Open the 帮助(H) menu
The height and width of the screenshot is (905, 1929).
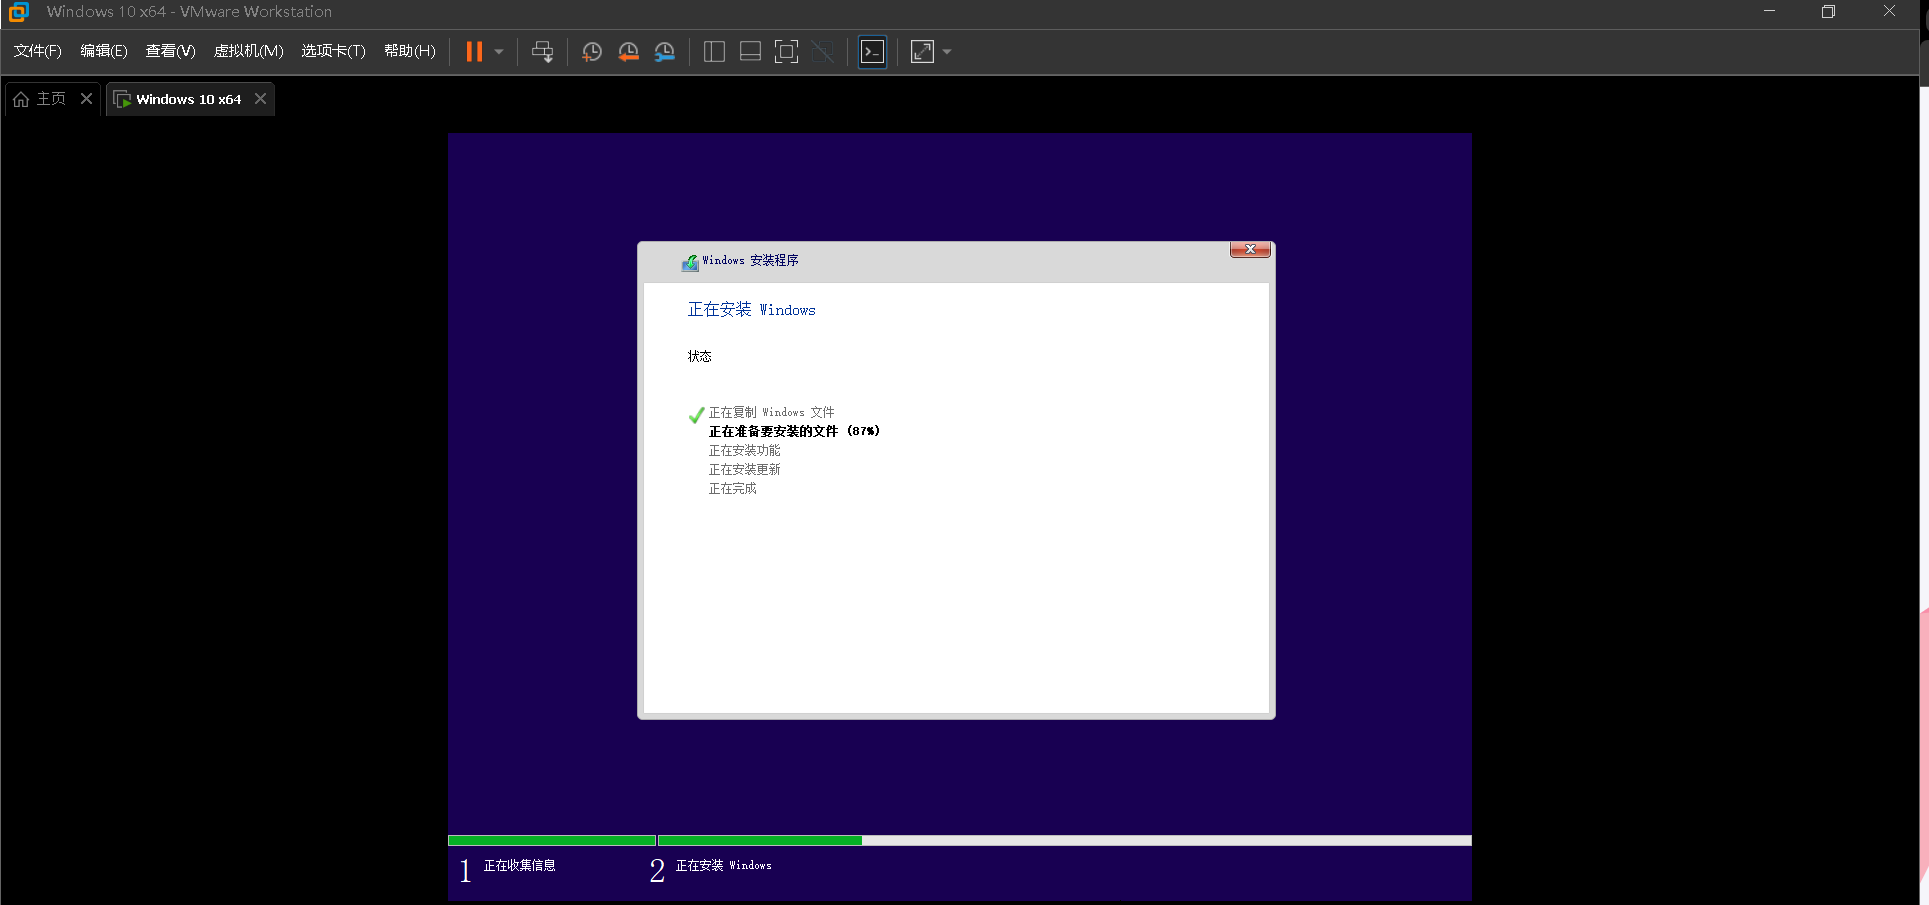[410, 51]
